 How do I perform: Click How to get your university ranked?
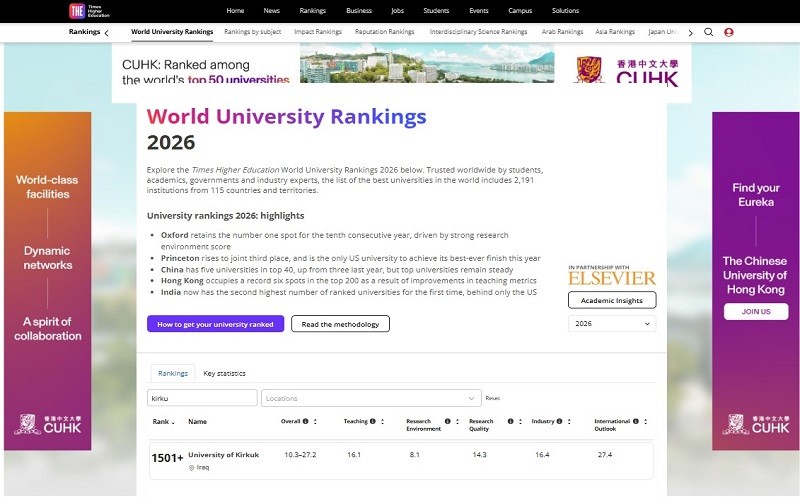215,324
